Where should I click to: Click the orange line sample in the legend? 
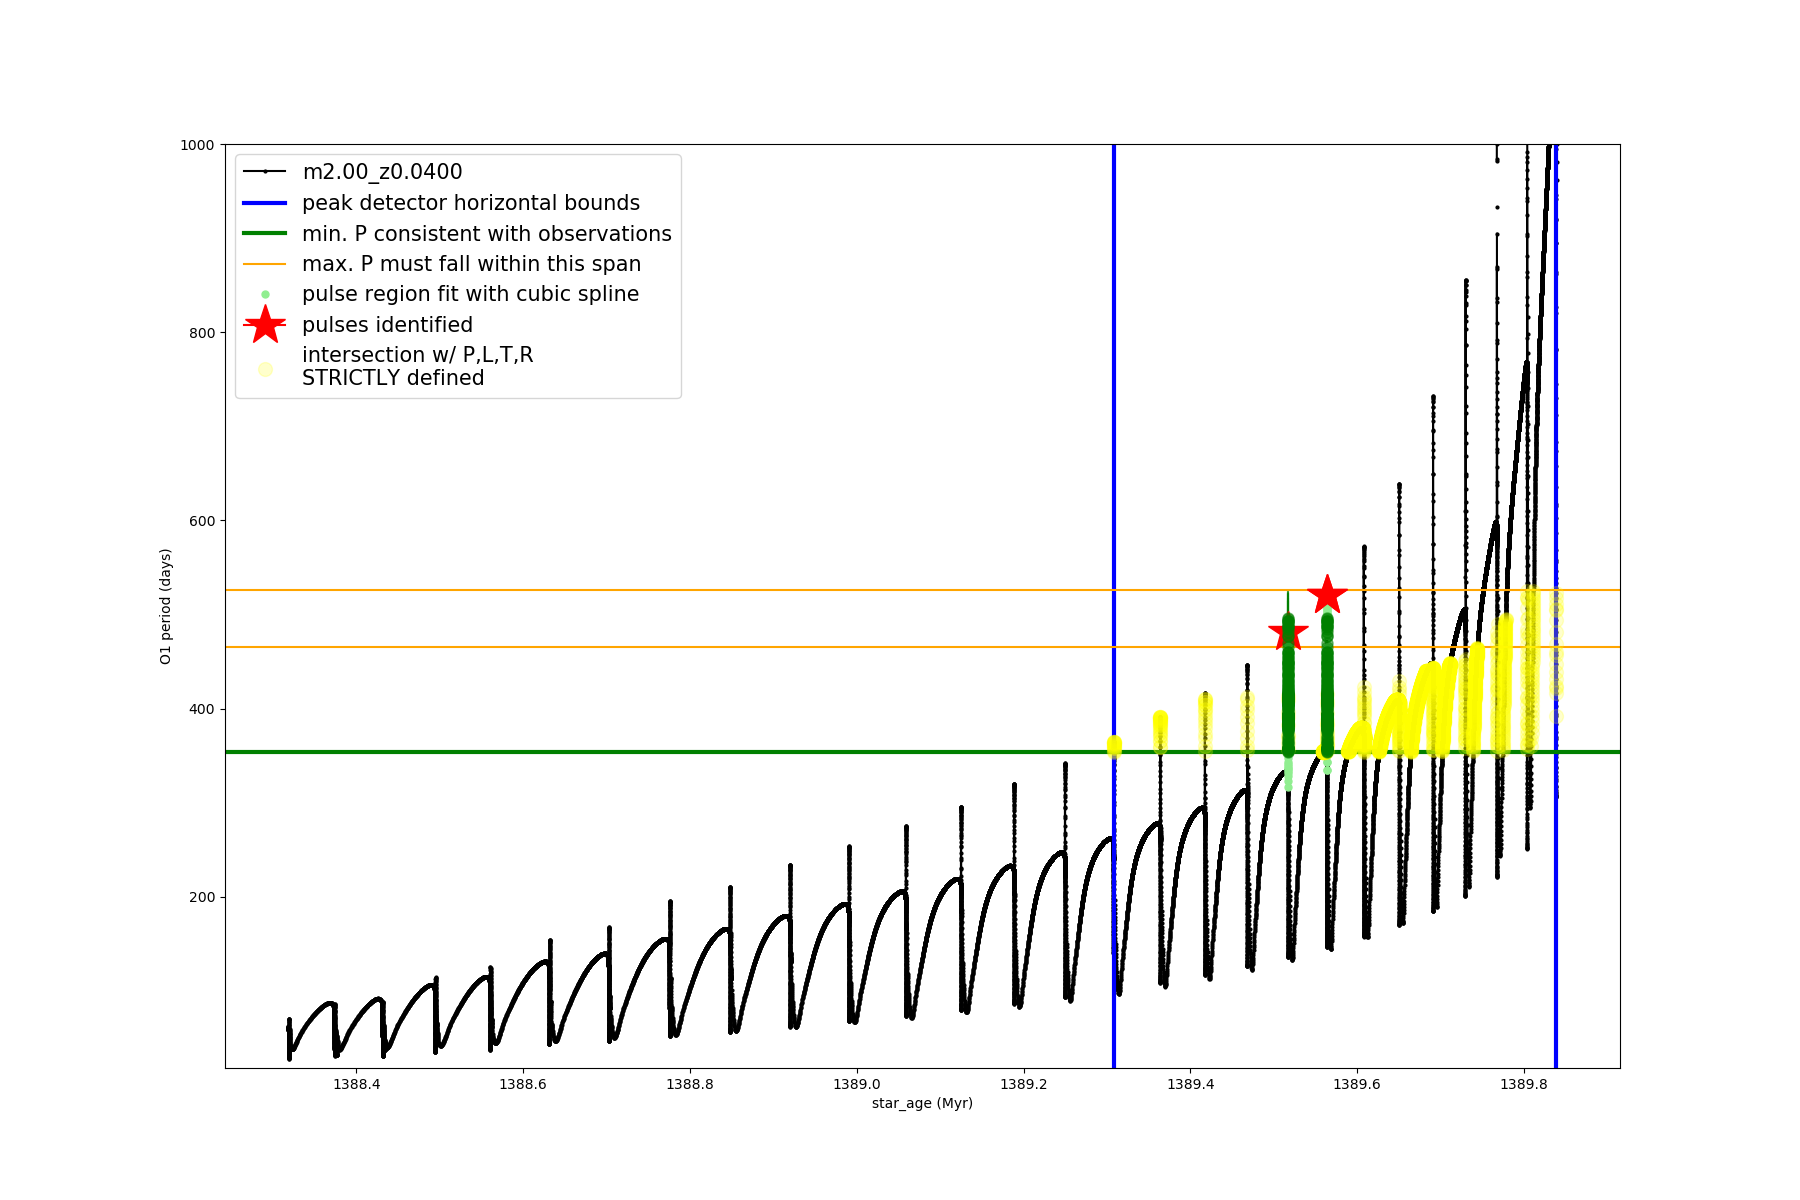tap(265, 264)
